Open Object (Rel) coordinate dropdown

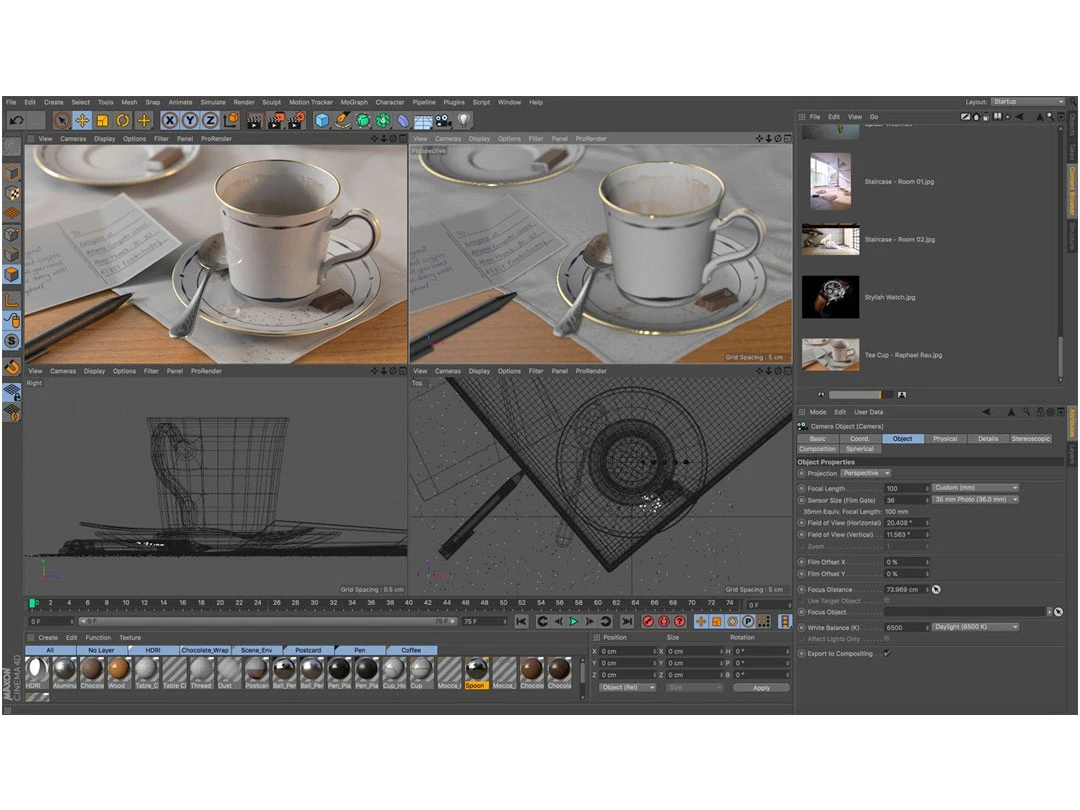(627, 687)
